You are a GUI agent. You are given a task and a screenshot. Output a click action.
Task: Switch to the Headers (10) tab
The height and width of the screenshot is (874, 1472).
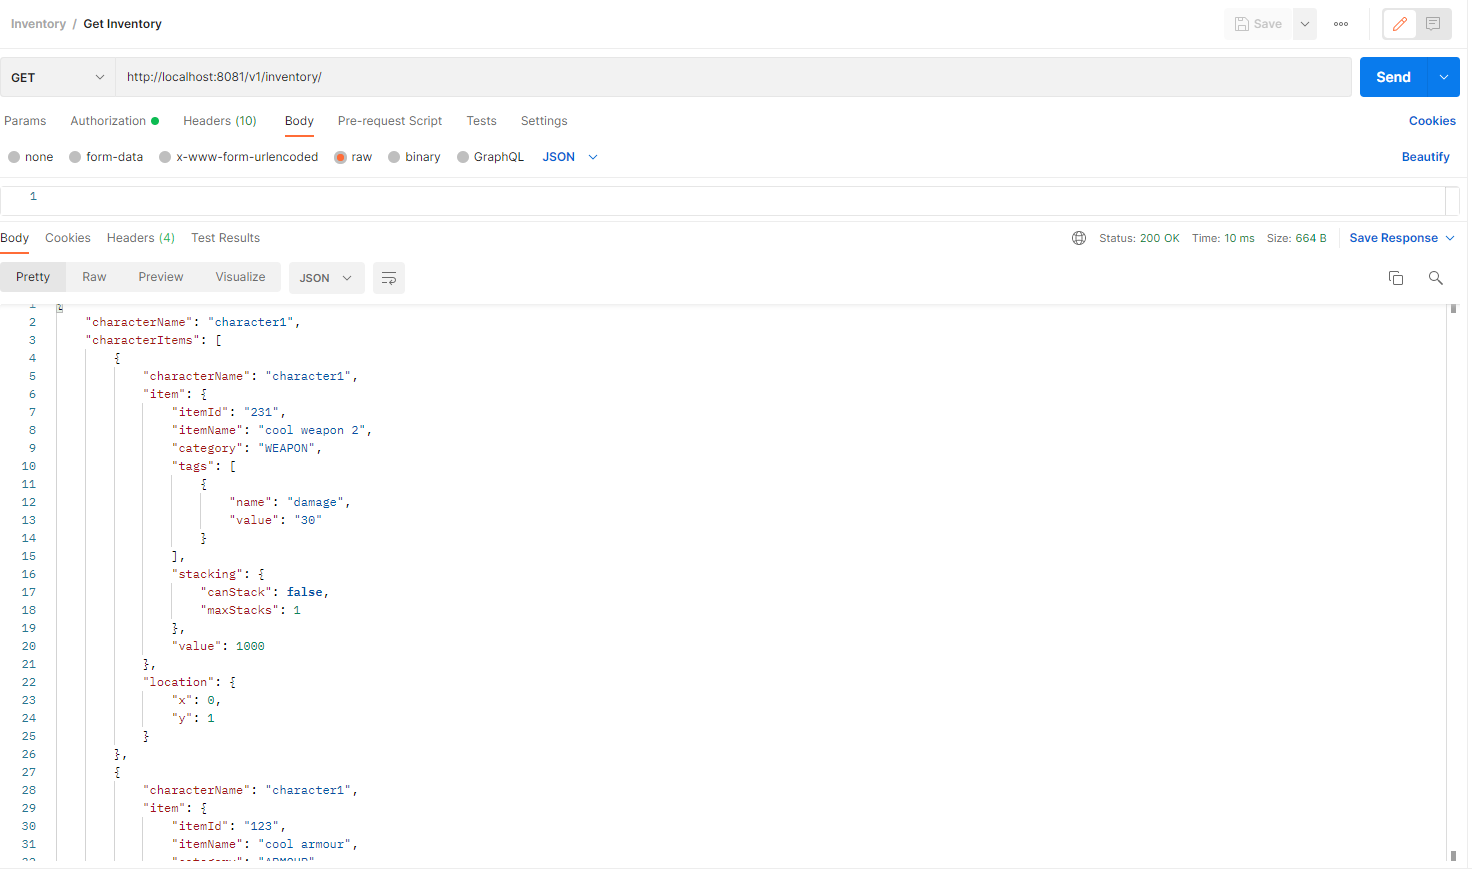220,121
